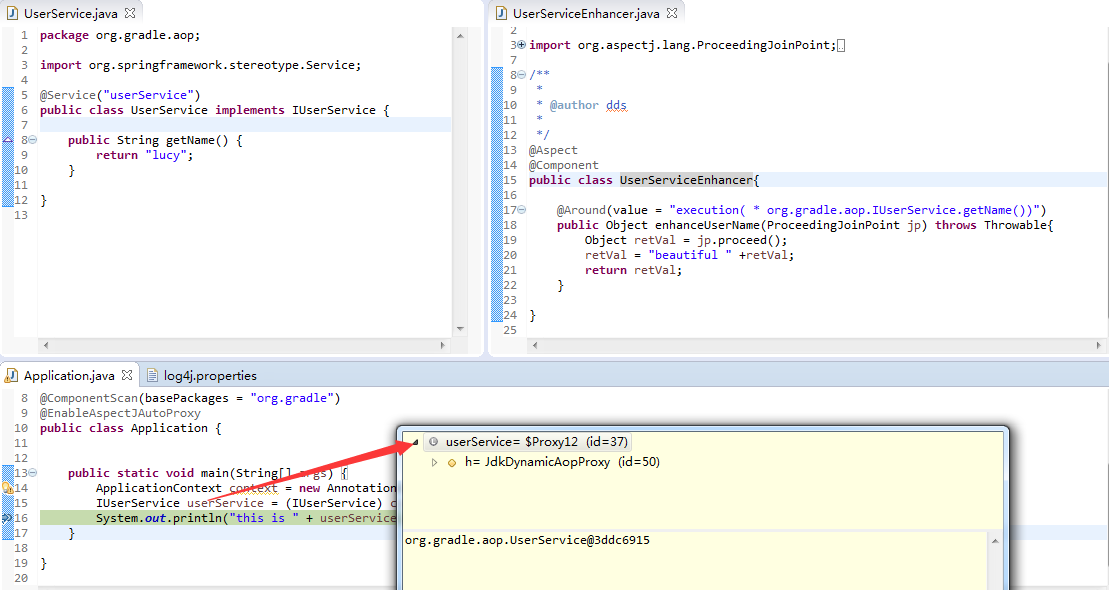Click the Java file icon on Application.java tab

point(12,376)
